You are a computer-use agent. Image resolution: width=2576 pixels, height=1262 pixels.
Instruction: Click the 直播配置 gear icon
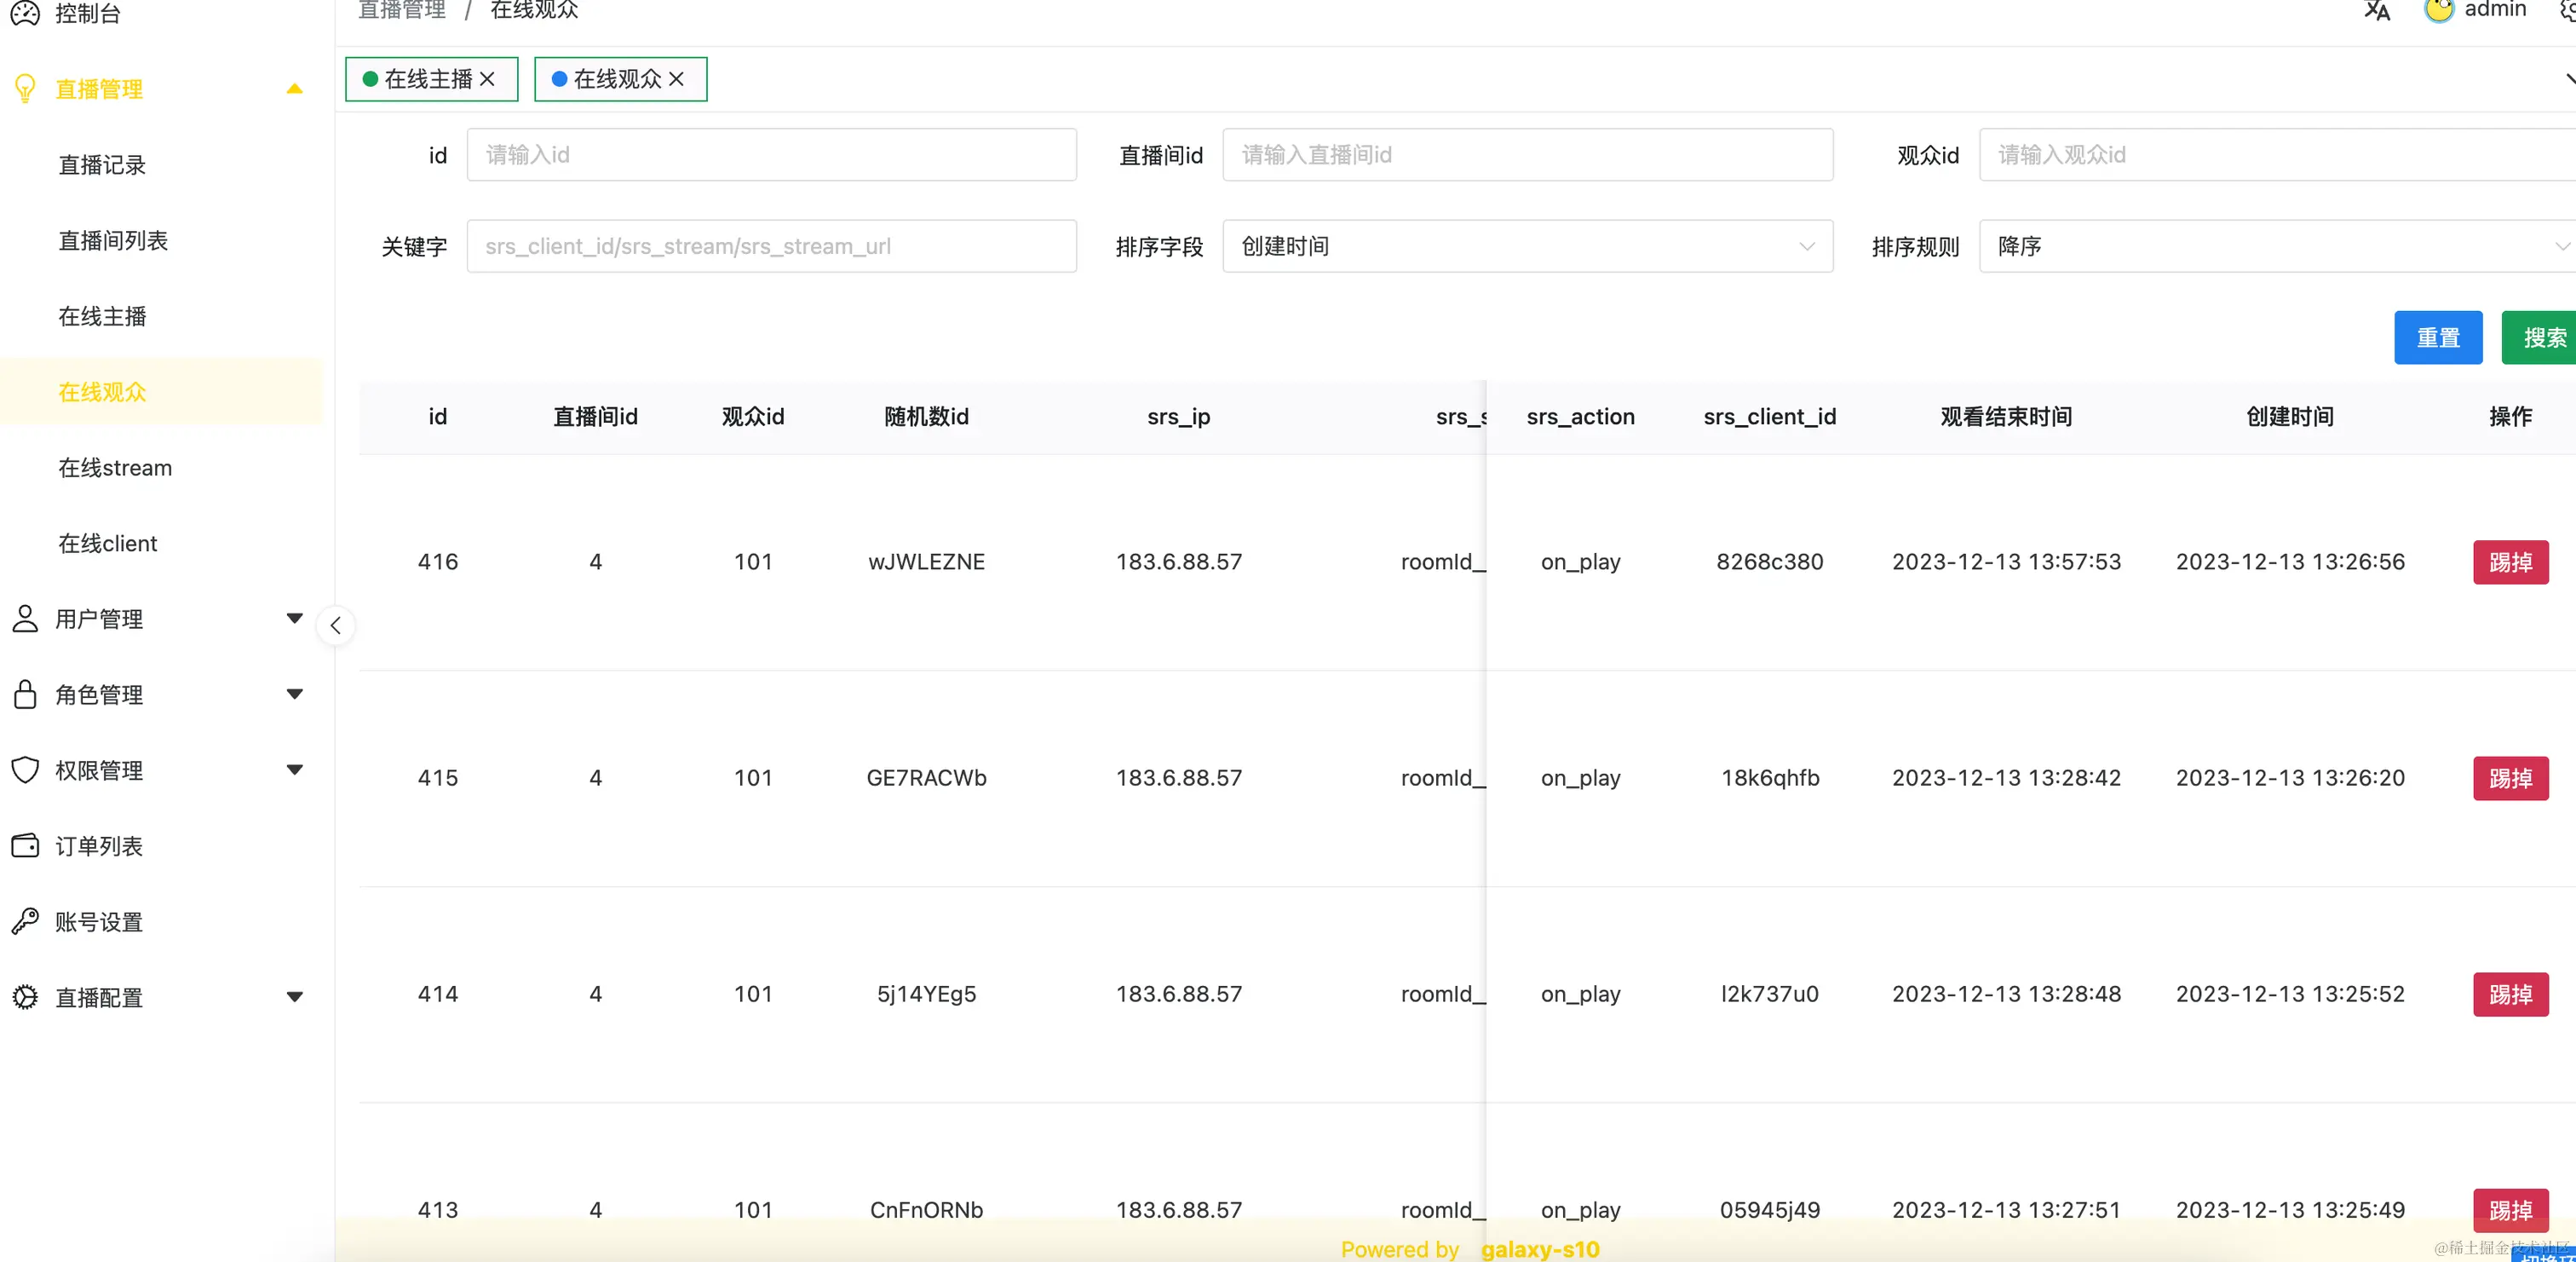tap(25, 997)
